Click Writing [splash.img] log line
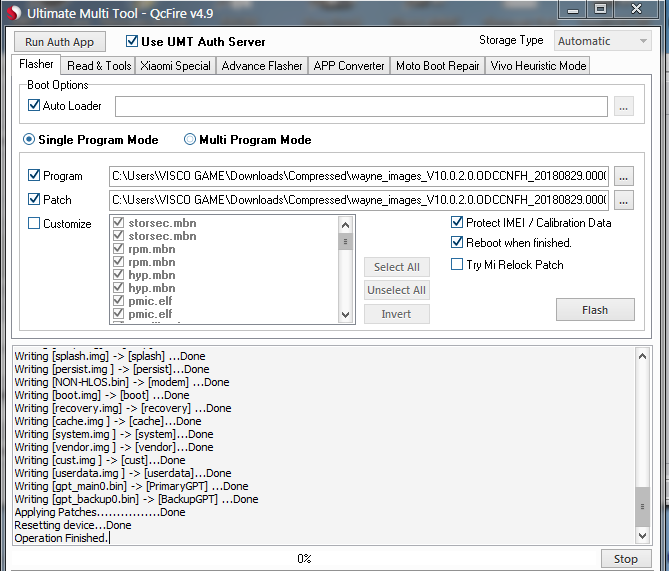 [x=110, y=356]
